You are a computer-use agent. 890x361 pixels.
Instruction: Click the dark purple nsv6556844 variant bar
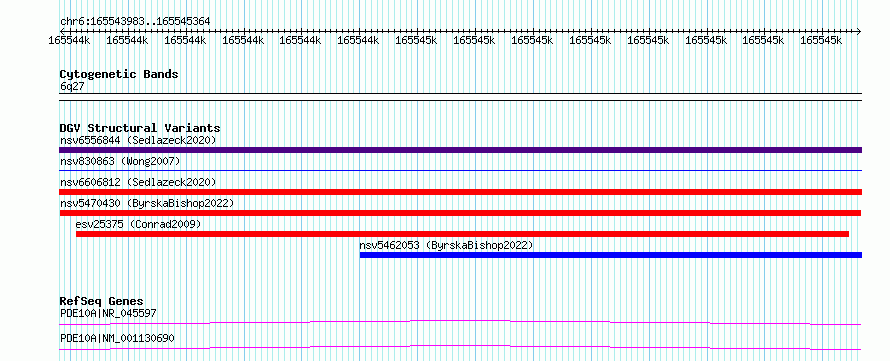[x=460, y=150]
